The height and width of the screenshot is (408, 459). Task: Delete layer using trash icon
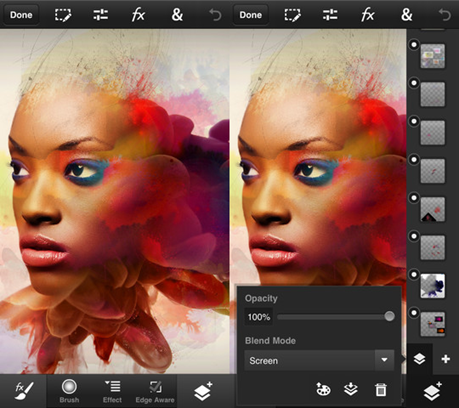pyautogui.click(x=381, y=389)
